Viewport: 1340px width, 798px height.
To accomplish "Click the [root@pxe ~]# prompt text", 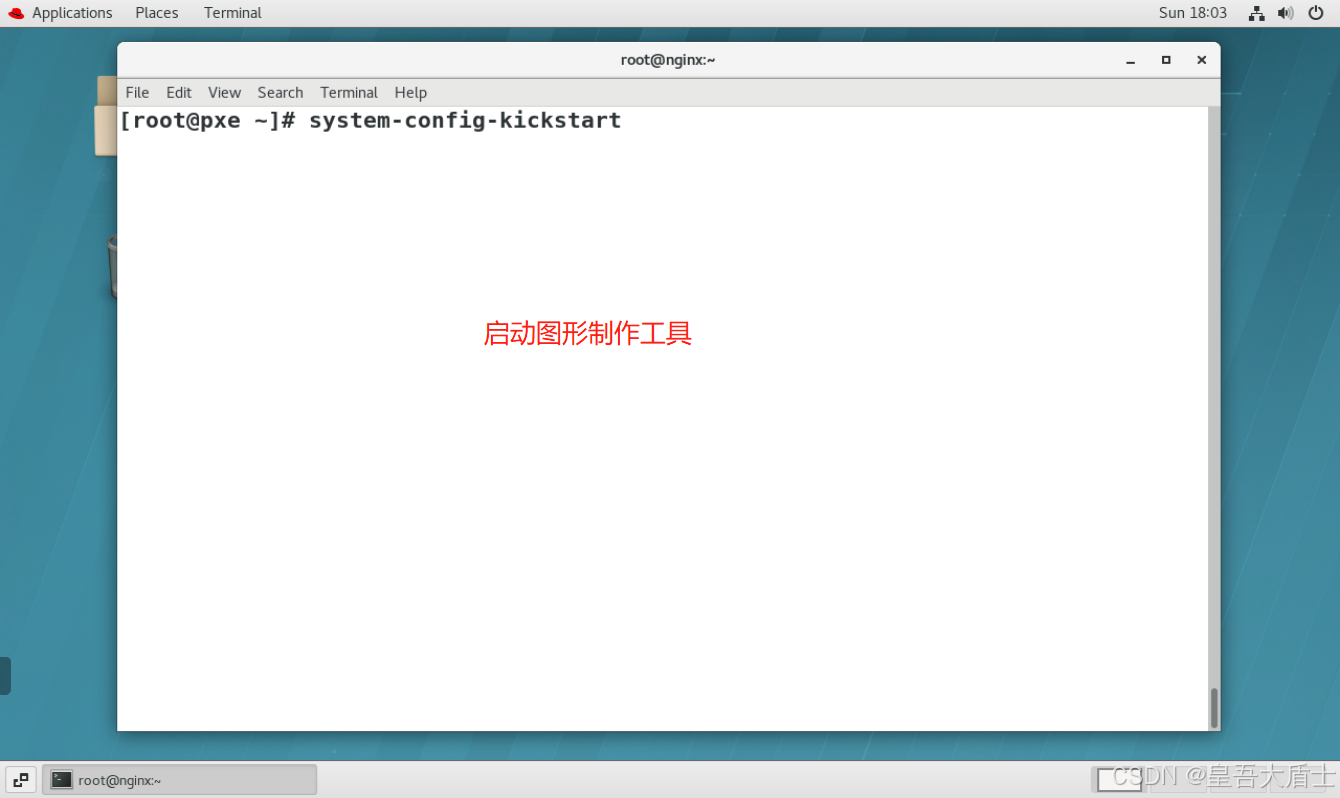I will (208, 121).
